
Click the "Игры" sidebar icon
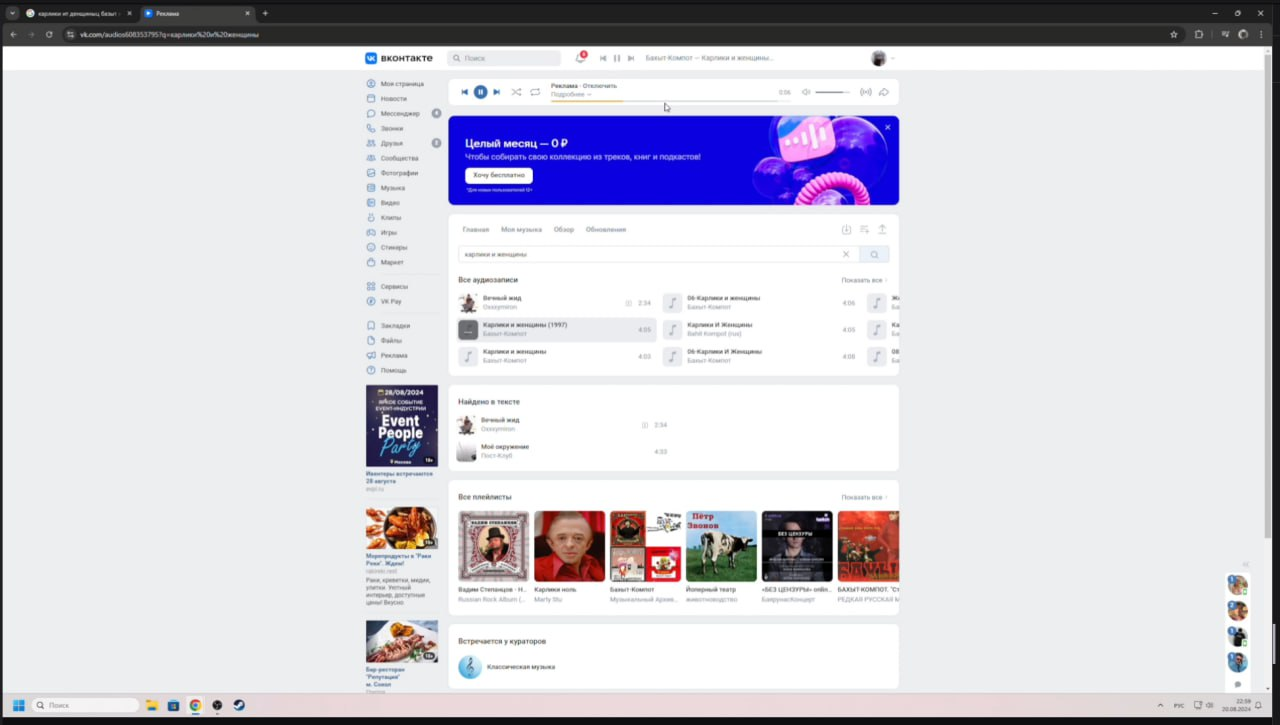click(371, 232)
